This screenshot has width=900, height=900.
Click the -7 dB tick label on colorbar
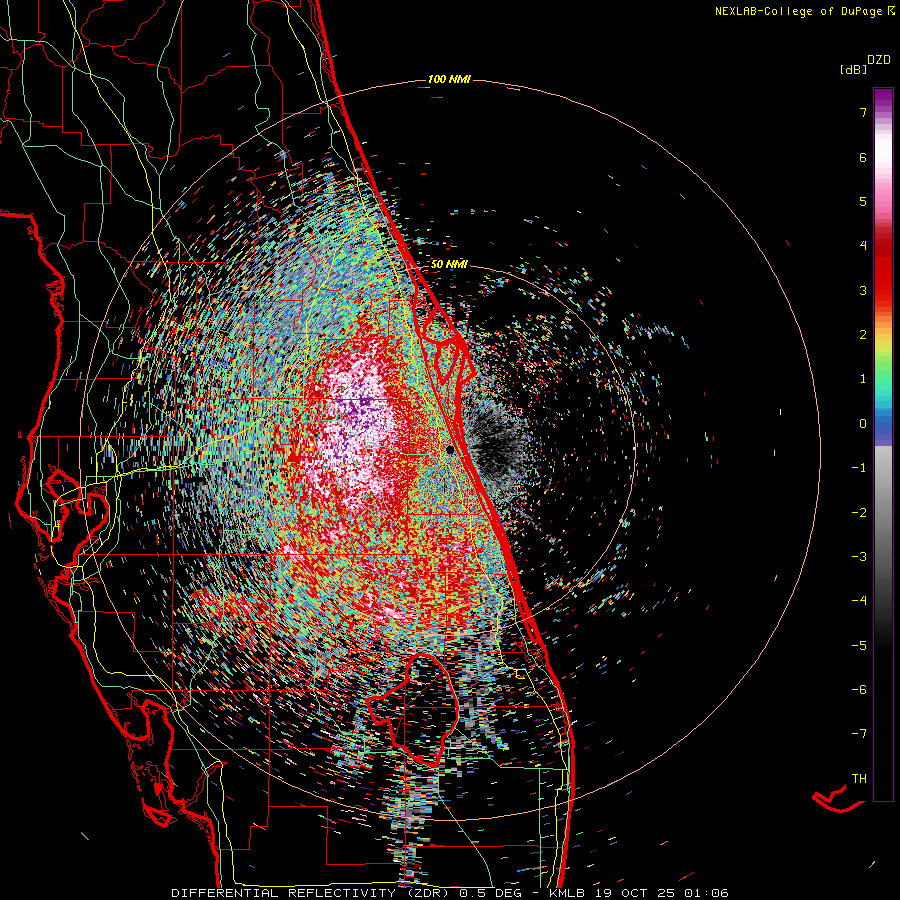point(859,734)
